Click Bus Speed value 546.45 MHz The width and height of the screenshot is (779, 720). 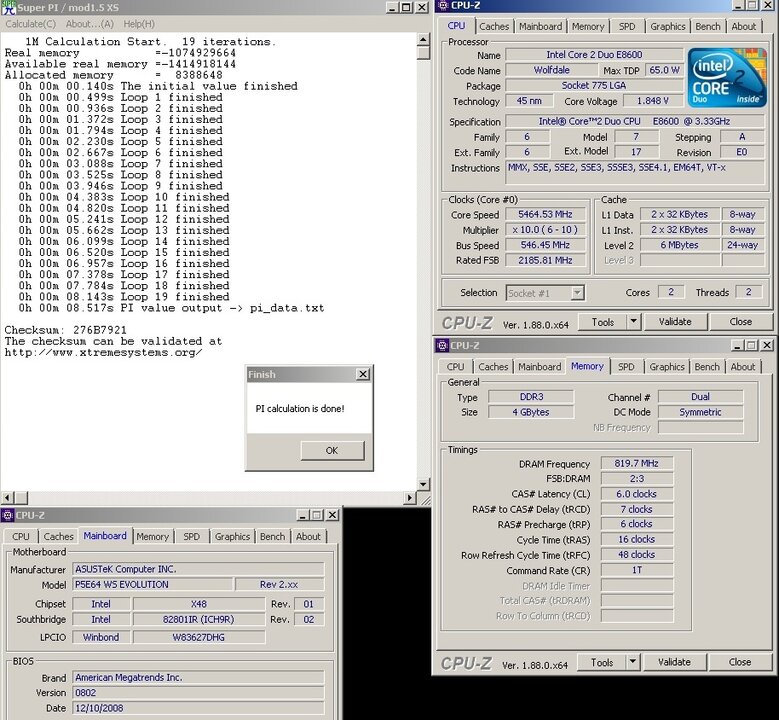click(x=545, y=245)
